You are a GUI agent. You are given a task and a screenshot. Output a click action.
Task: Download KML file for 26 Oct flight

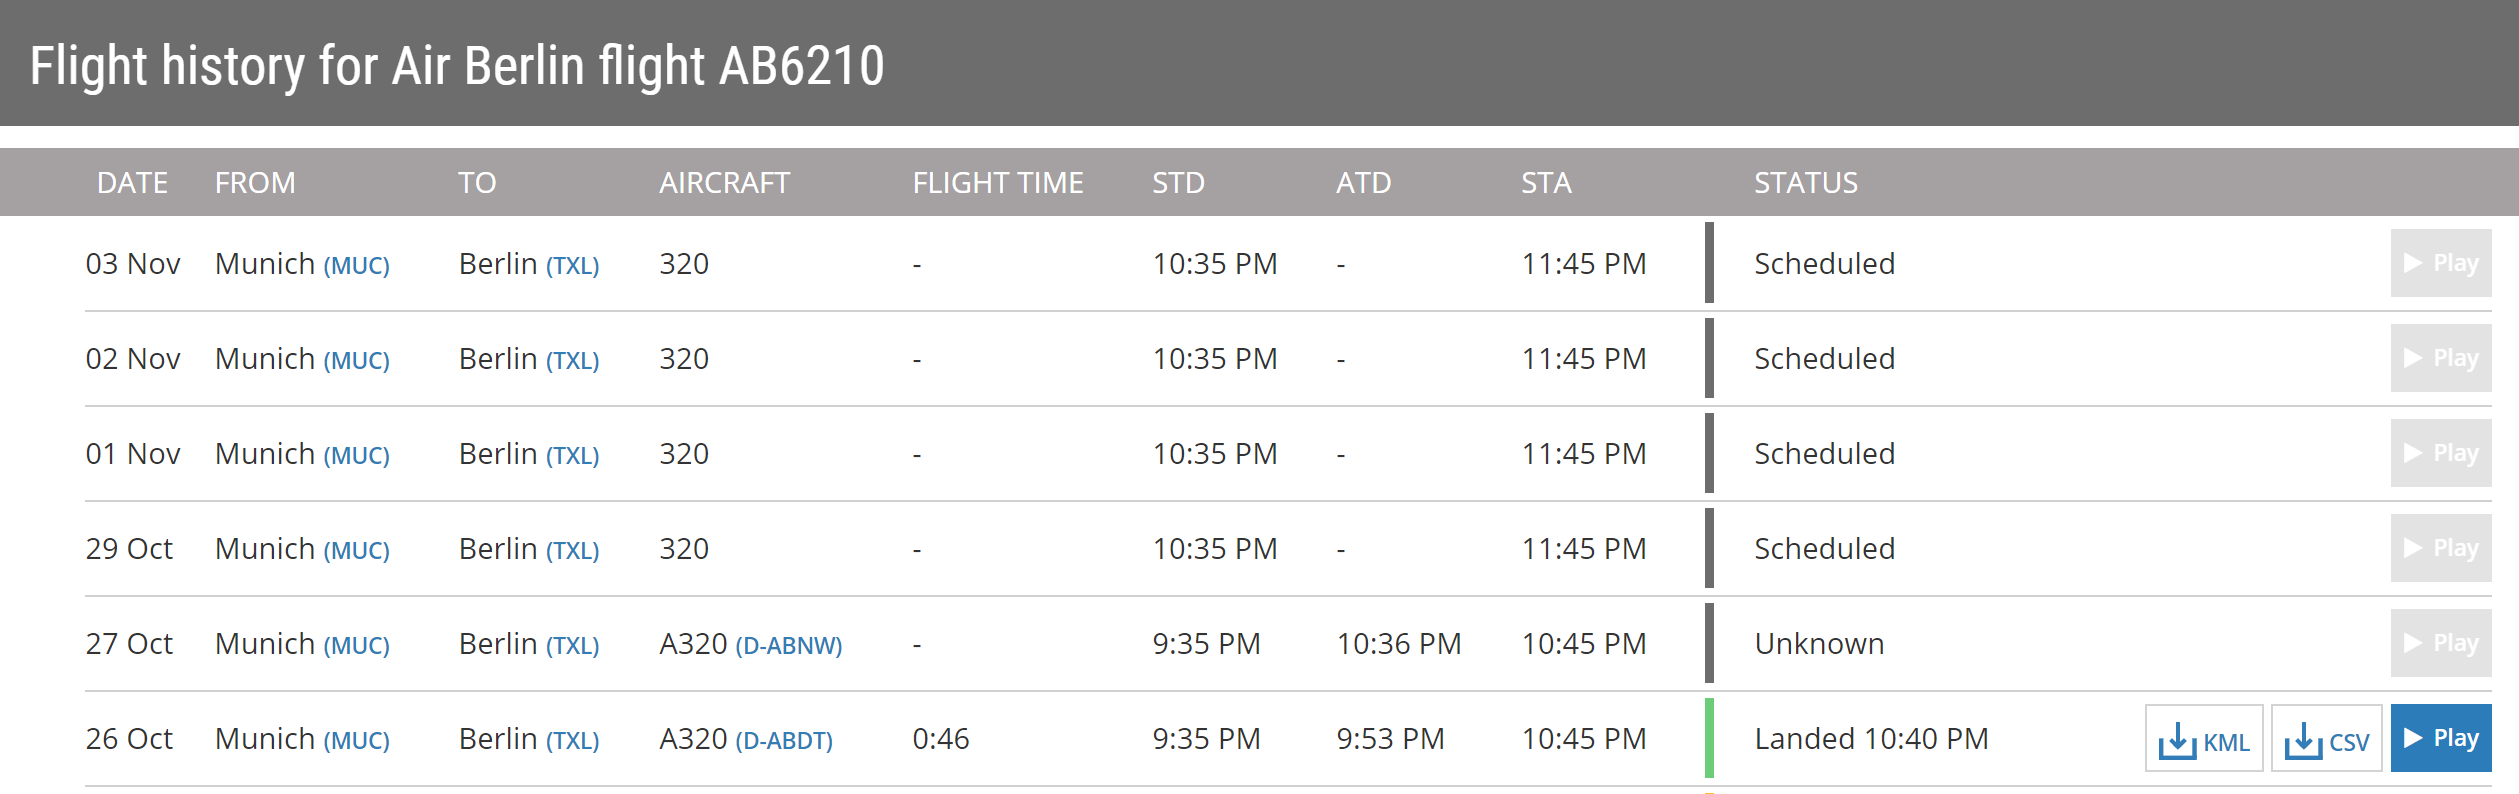point(2203,740)
